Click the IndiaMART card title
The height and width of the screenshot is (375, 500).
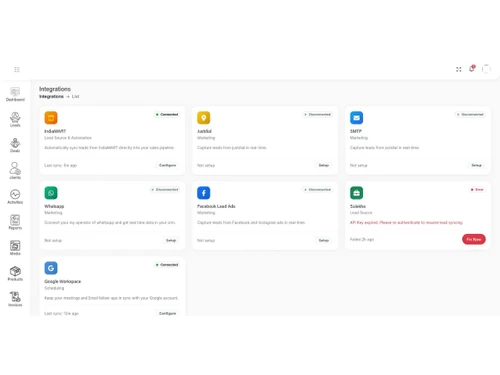pyautogui.click(x=55, y=131)
